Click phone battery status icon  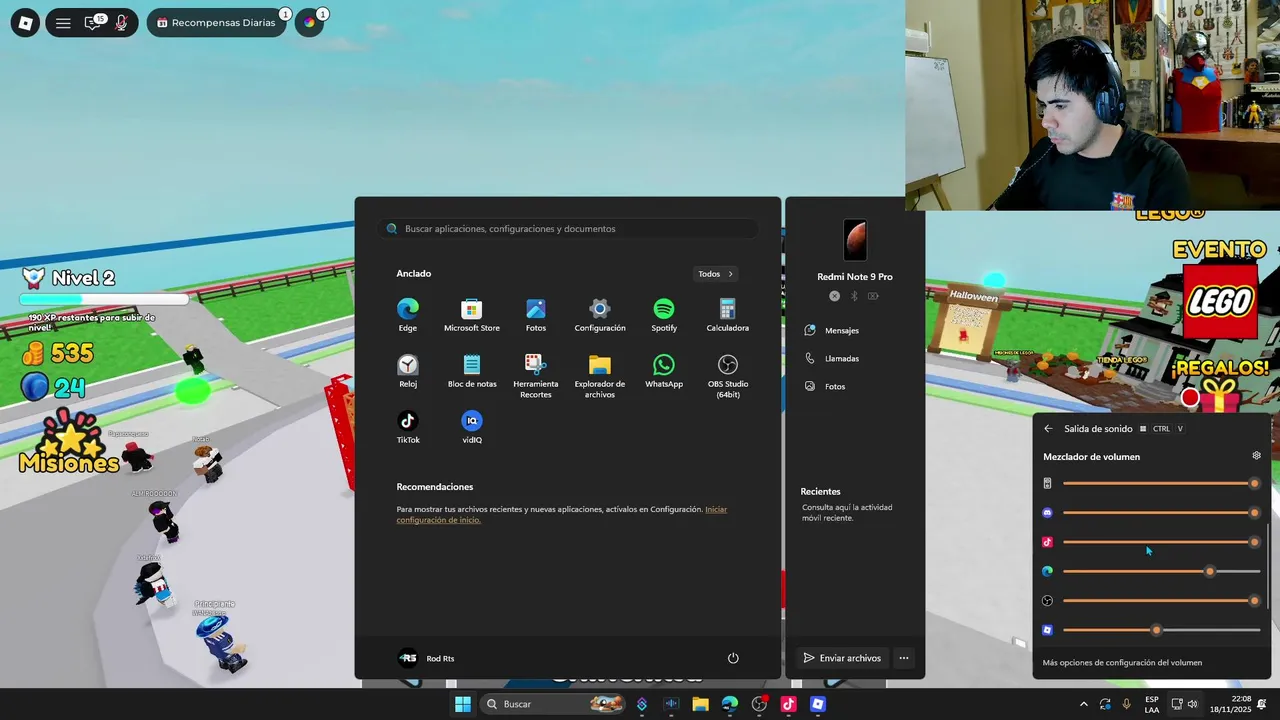point(873,296)
